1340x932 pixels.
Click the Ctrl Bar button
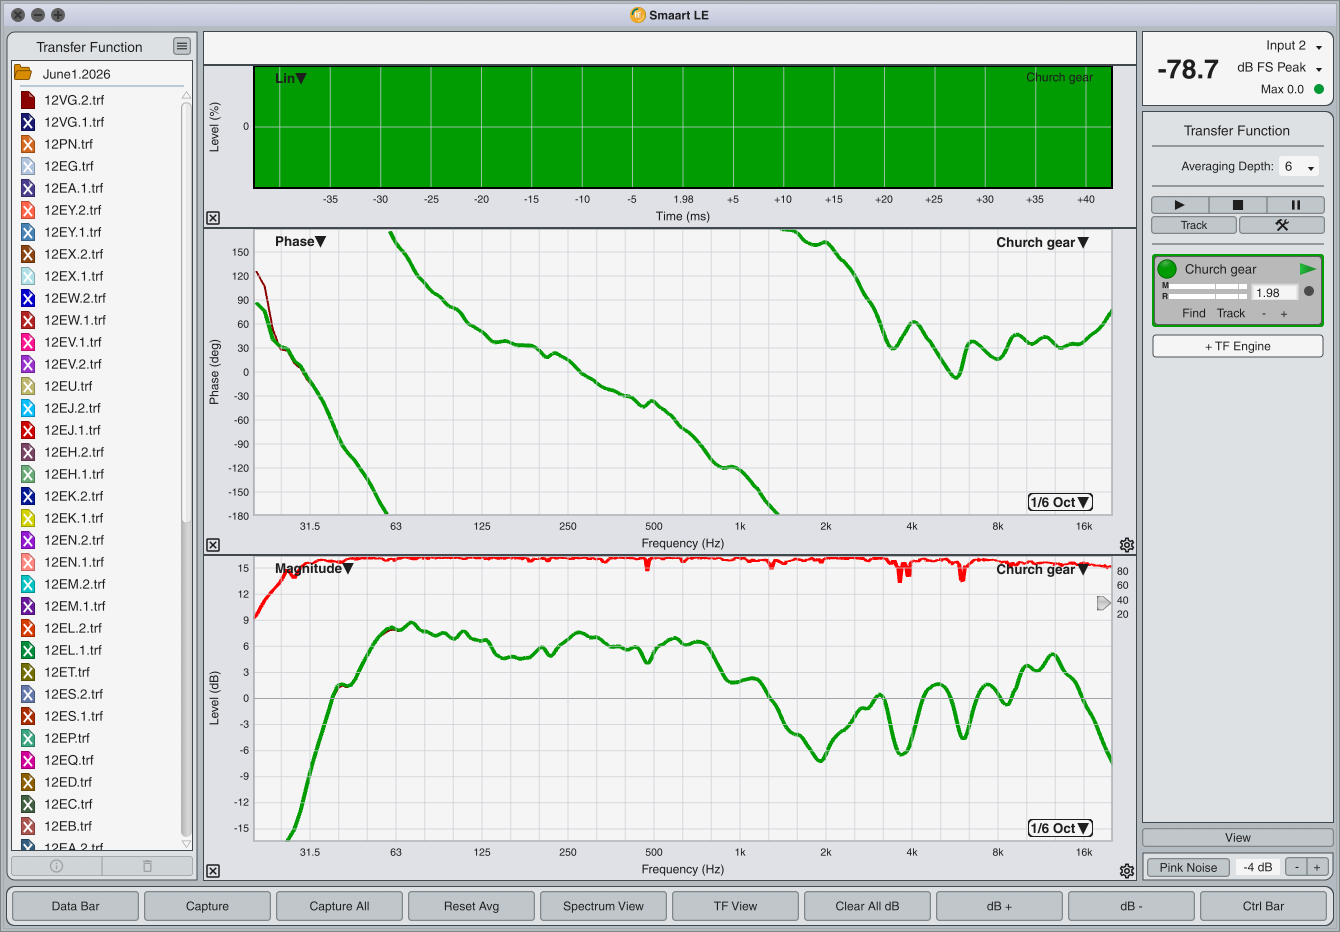point(1263,906)
